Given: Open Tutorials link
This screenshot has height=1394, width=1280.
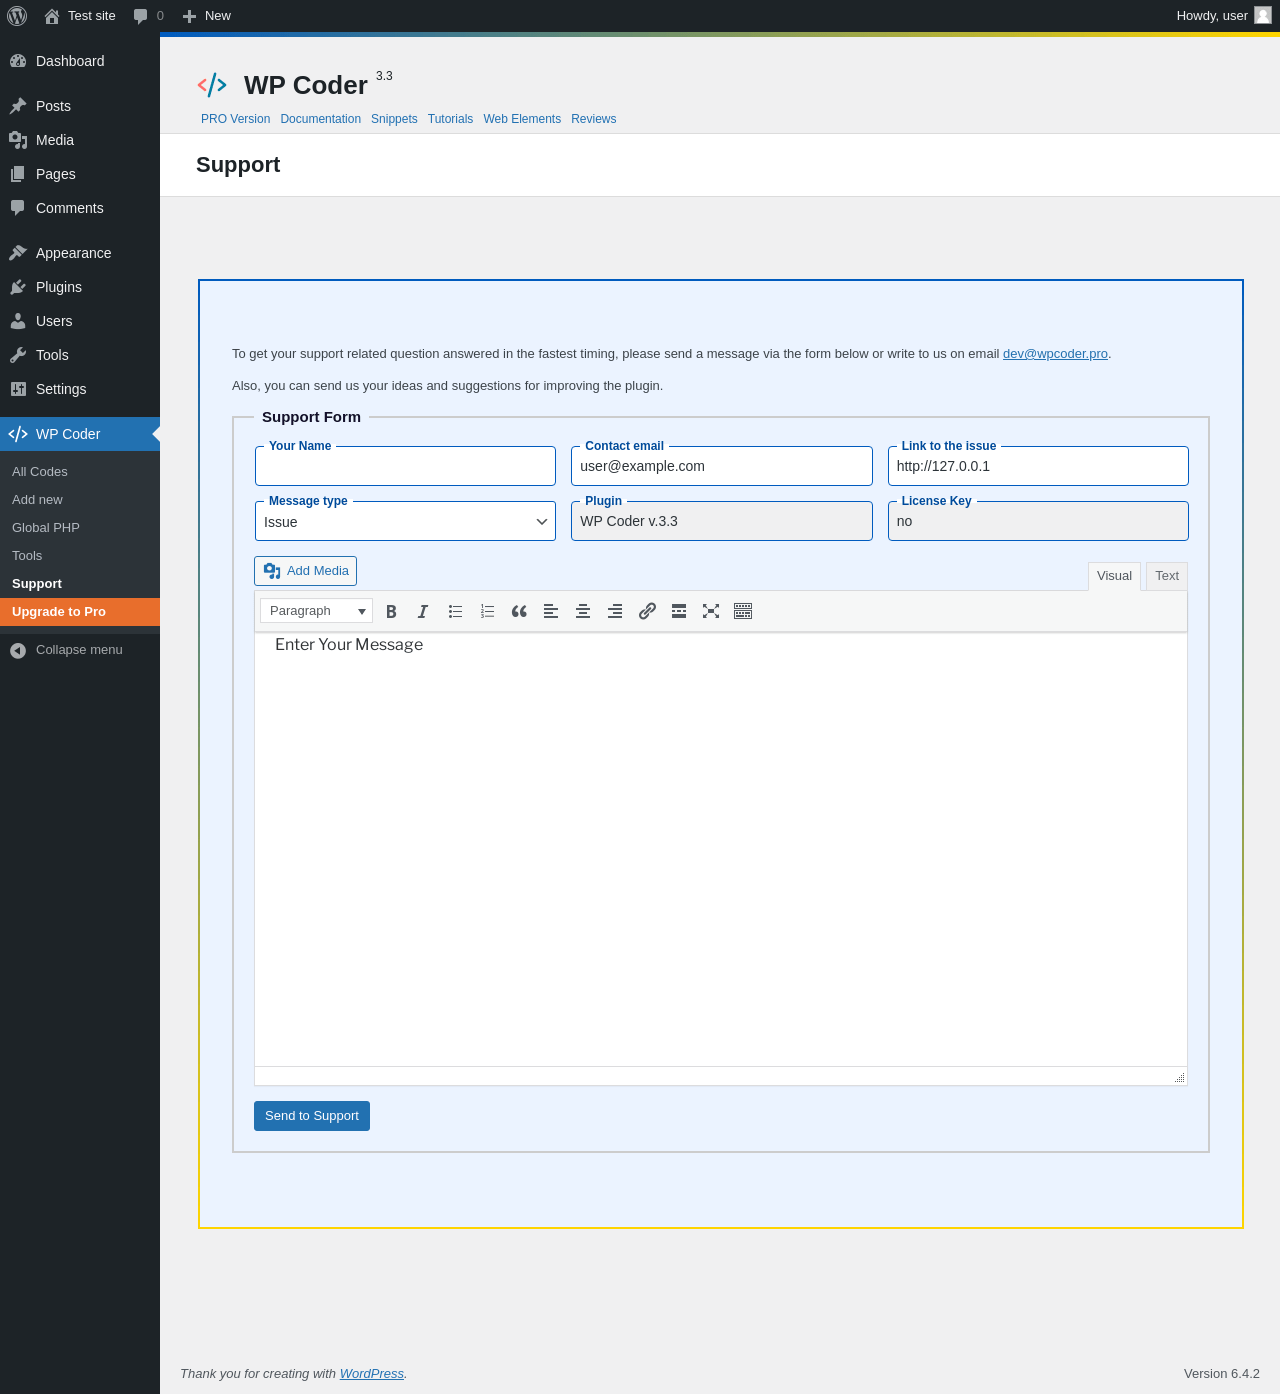Looking at the screenshot, I should click(450, 119).
